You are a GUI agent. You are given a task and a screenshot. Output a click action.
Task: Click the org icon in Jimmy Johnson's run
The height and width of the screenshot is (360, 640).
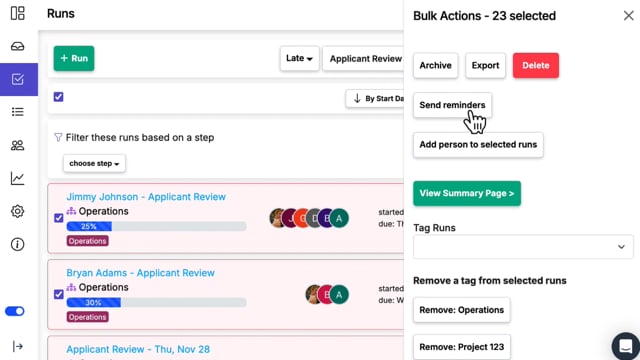(x=71, y=211)
